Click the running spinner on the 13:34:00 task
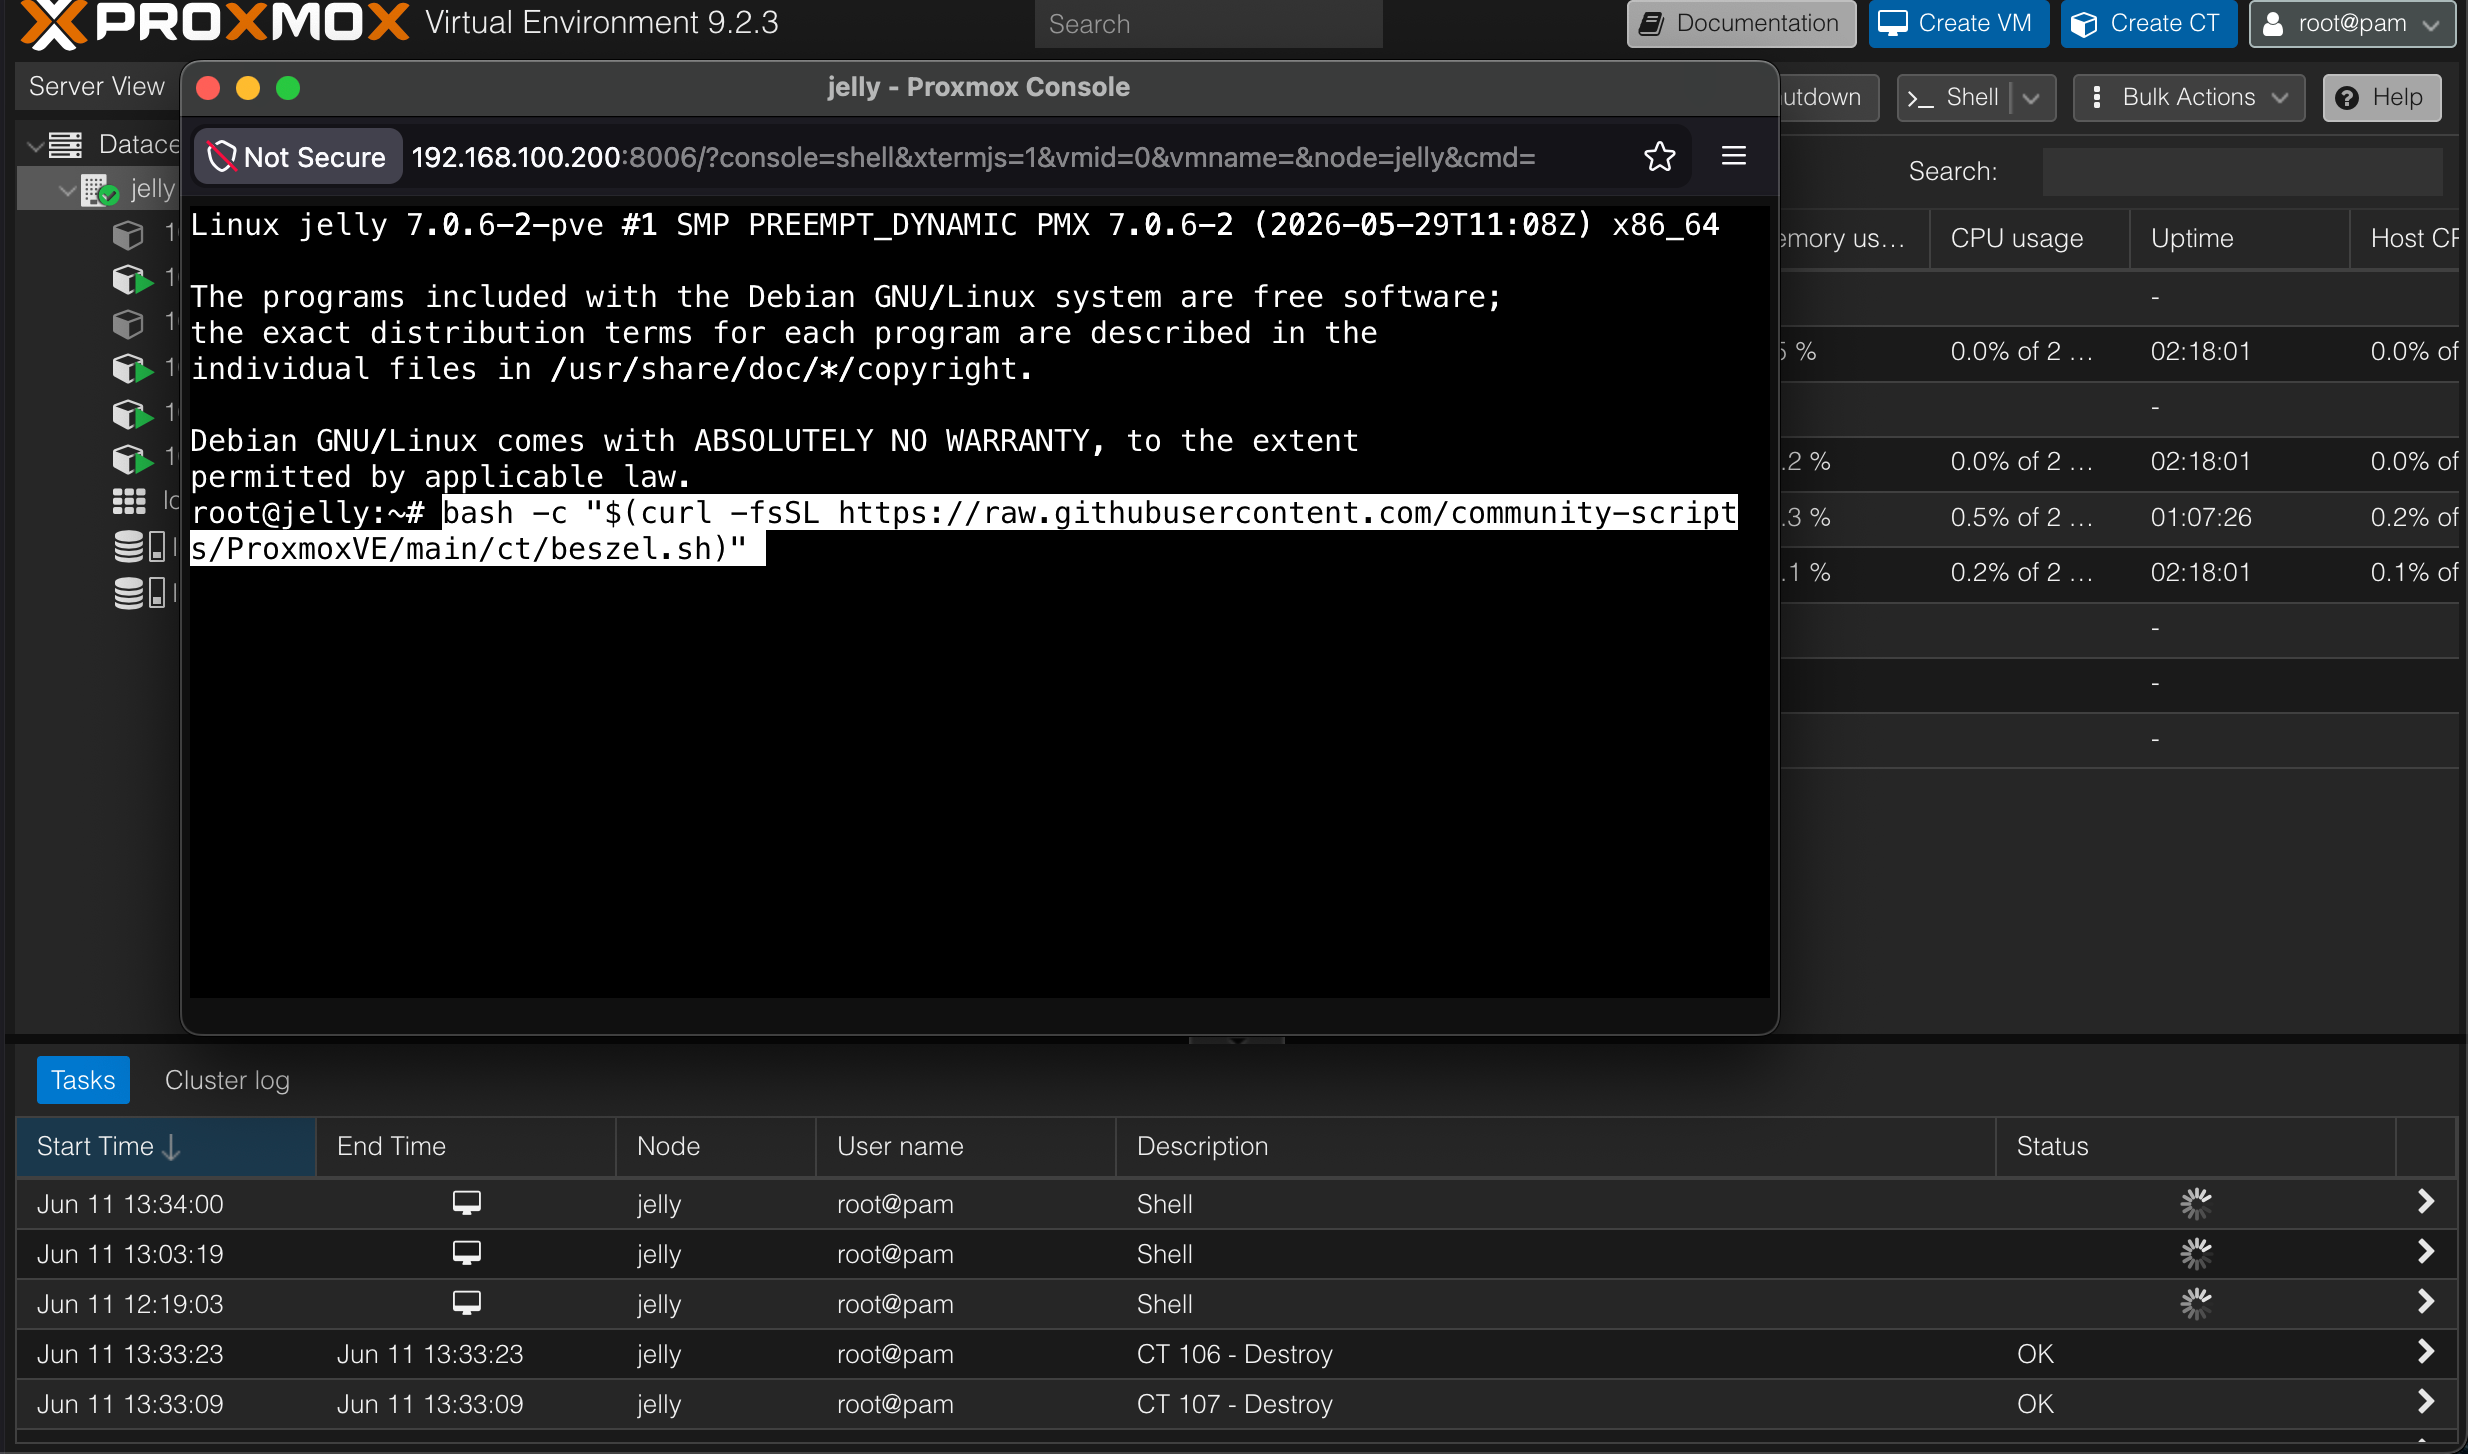This screenshot has width=2468, height=1454. (2196, 1203)
